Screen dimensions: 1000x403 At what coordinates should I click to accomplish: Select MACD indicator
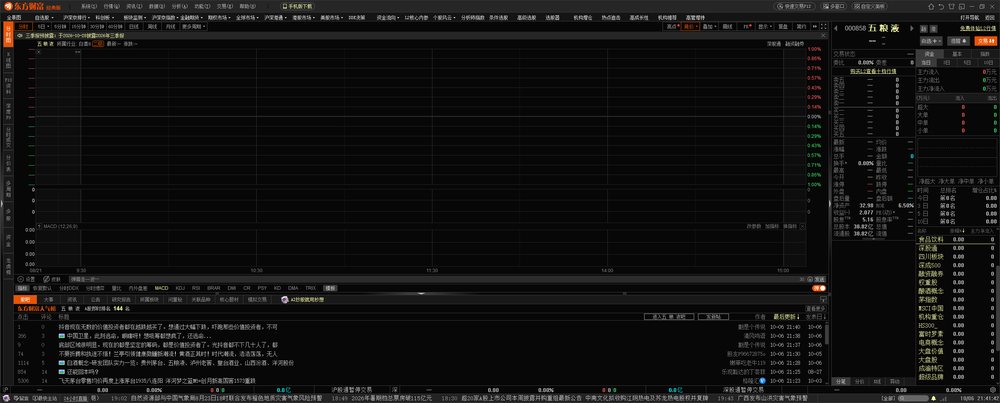[x=161, y=288]
